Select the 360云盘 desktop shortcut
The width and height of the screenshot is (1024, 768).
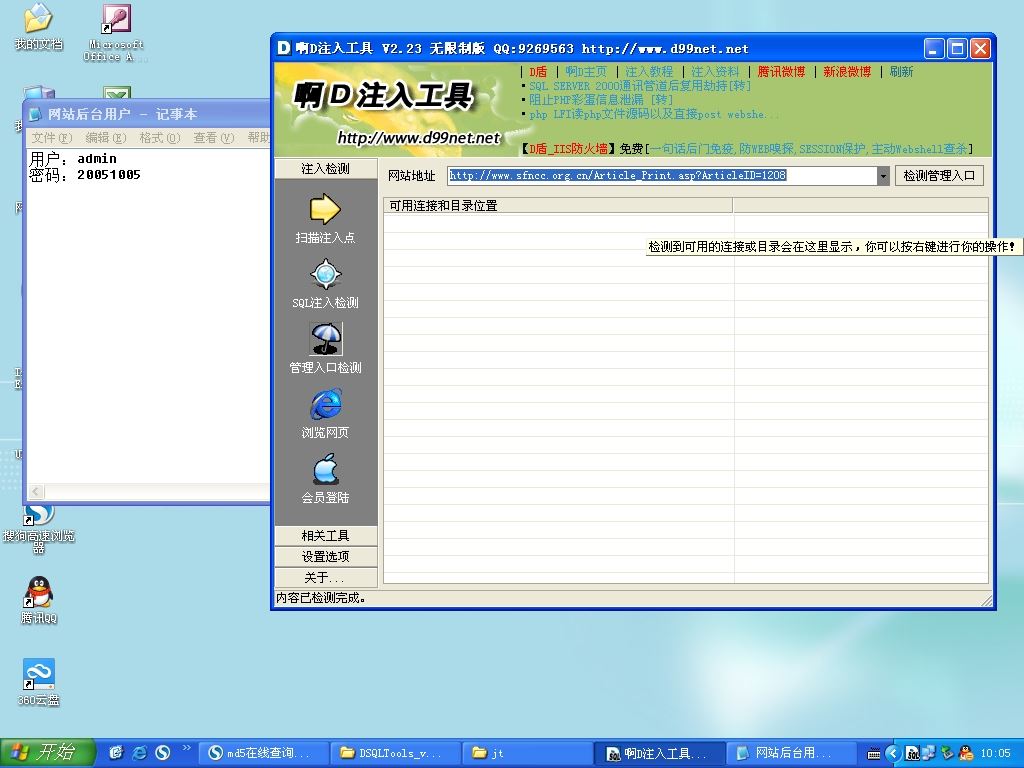tap(39, 682)
